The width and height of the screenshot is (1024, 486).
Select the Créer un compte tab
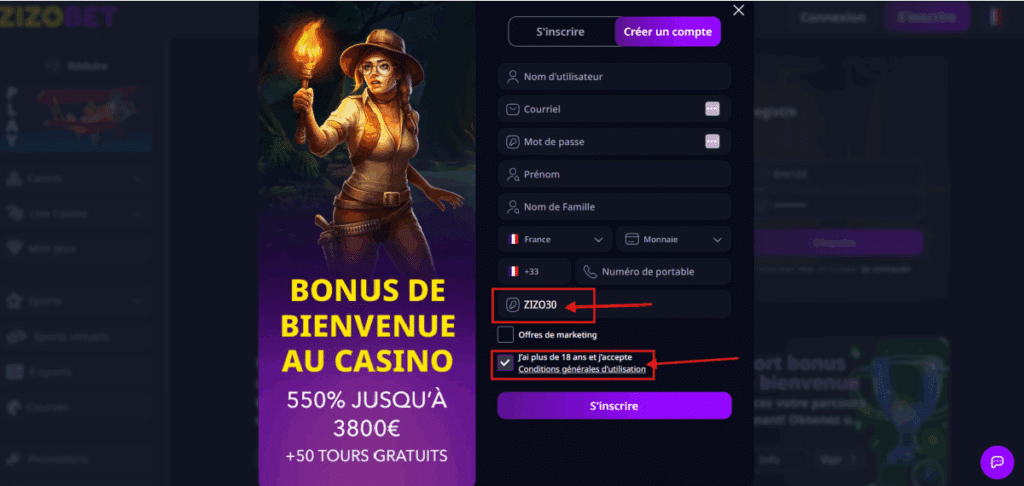[667, 31]
